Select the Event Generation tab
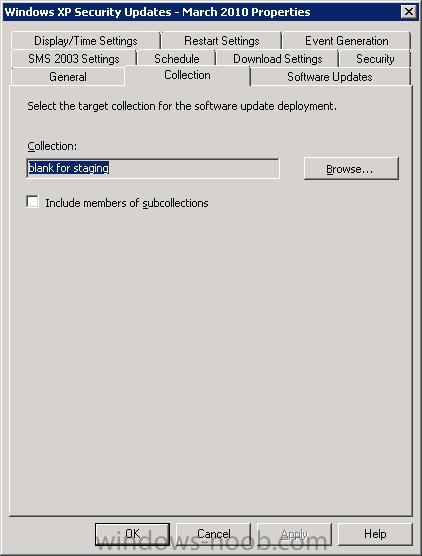Viewport: 422px width, 556px height. [x=346, y=41]
